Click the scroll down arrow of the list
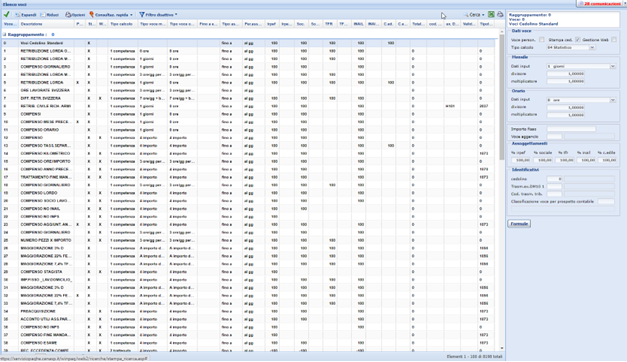 tap(502, 348)
